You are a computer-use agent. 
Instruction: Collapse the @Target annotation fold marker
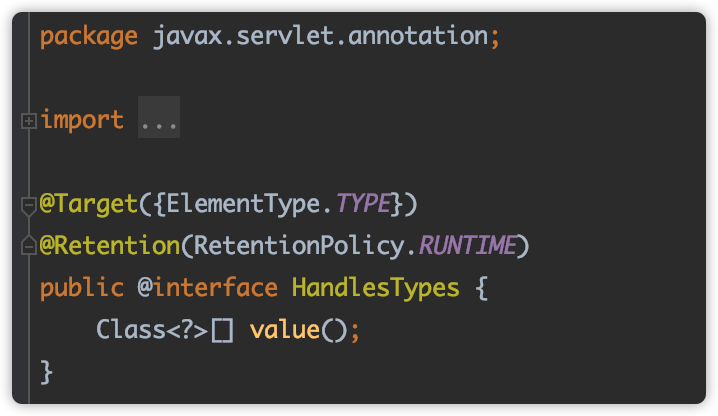coord(28,205)
